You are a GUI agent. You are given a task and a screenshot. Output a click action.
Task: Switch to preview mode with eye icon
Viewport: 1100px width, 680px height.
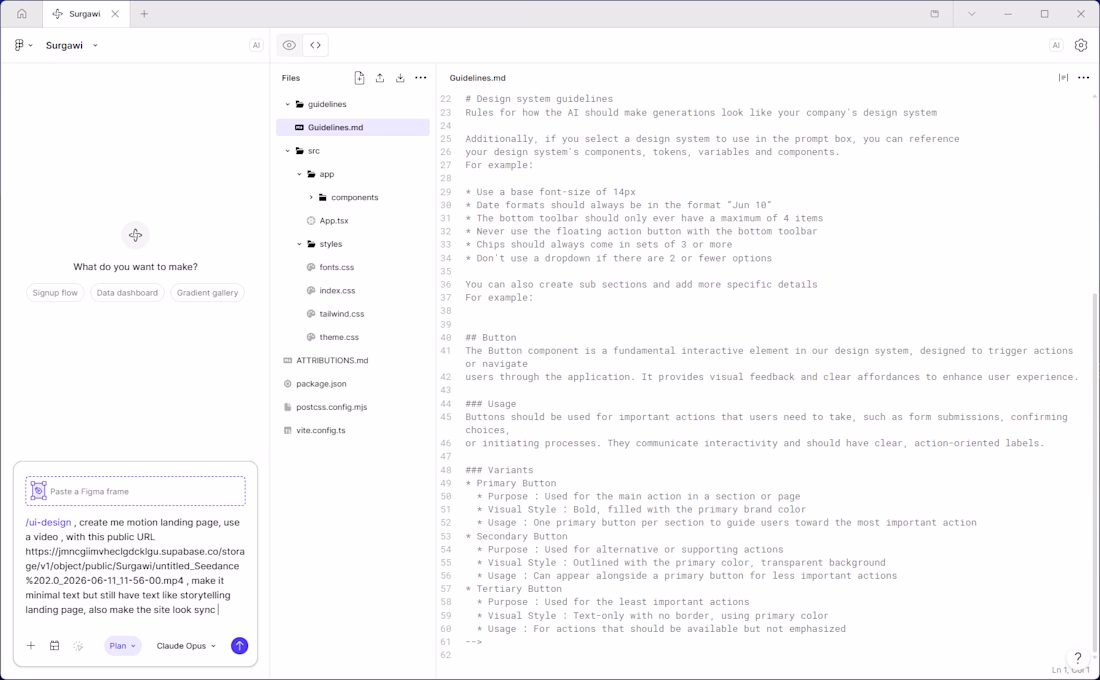point(289,45)
